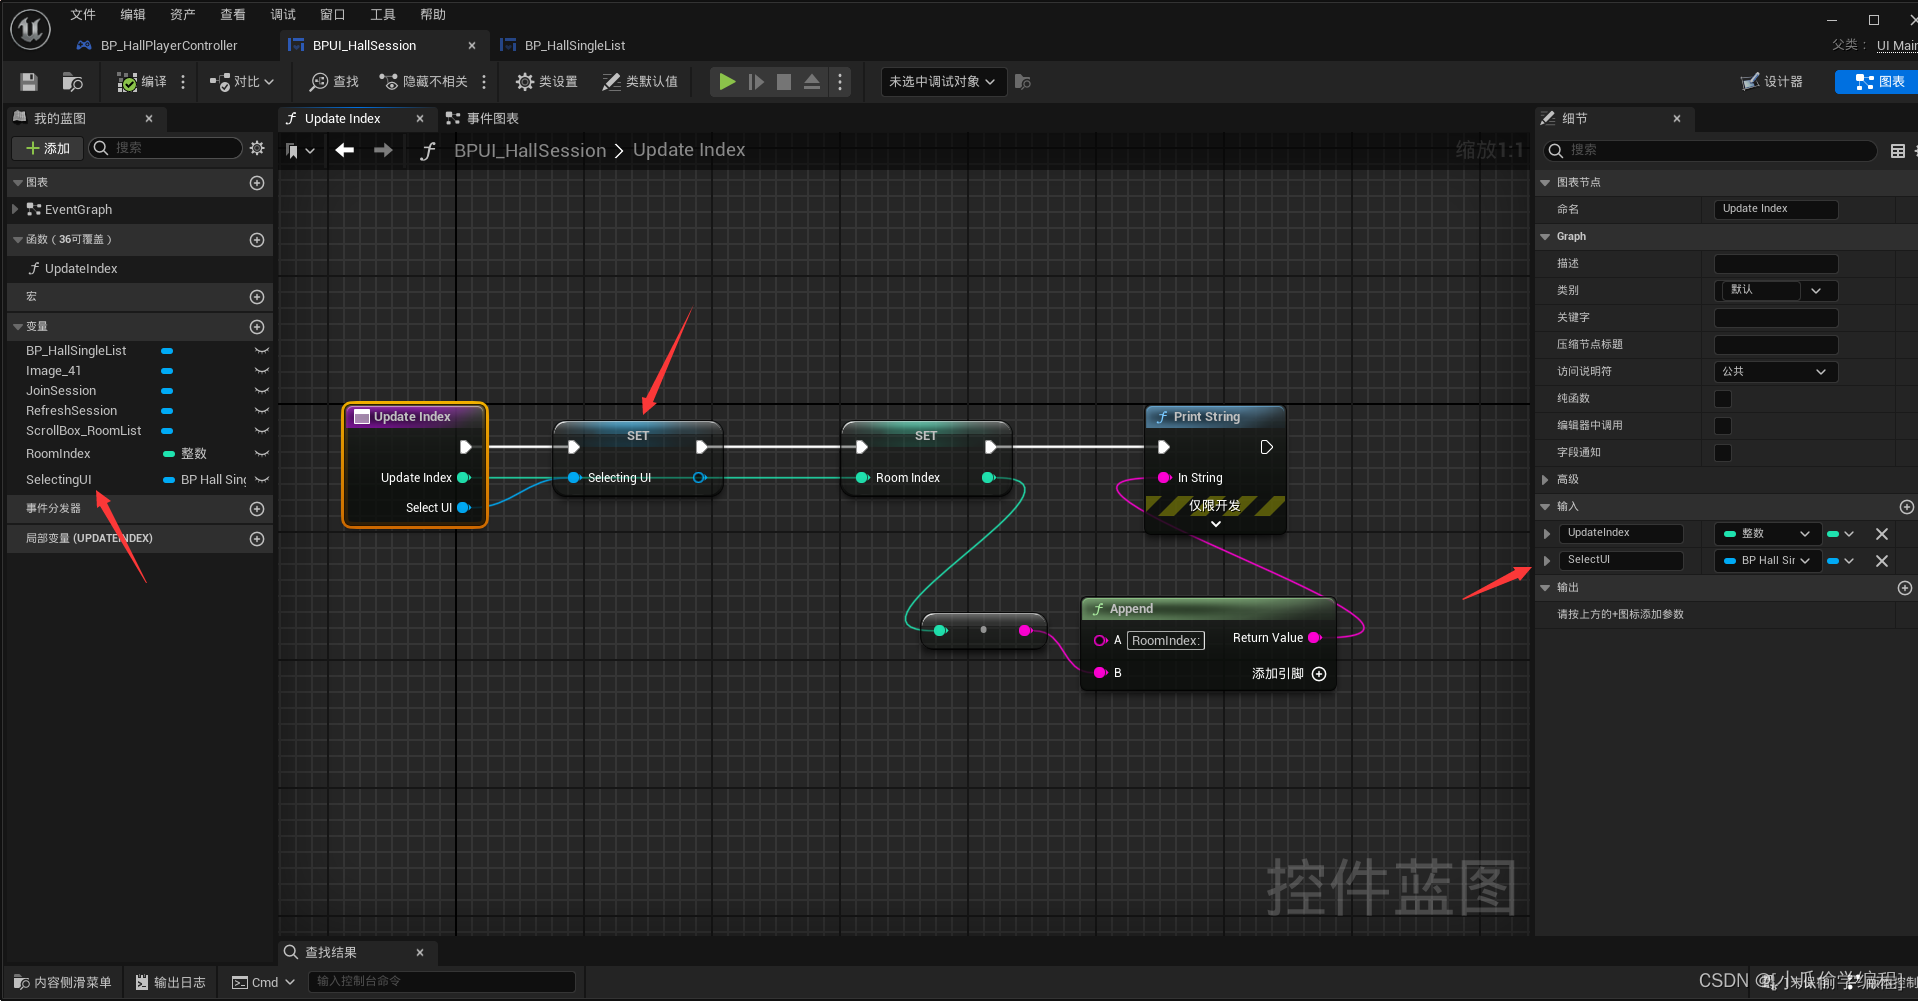Open the graph bookmarks dropdown

coord(300,151)
